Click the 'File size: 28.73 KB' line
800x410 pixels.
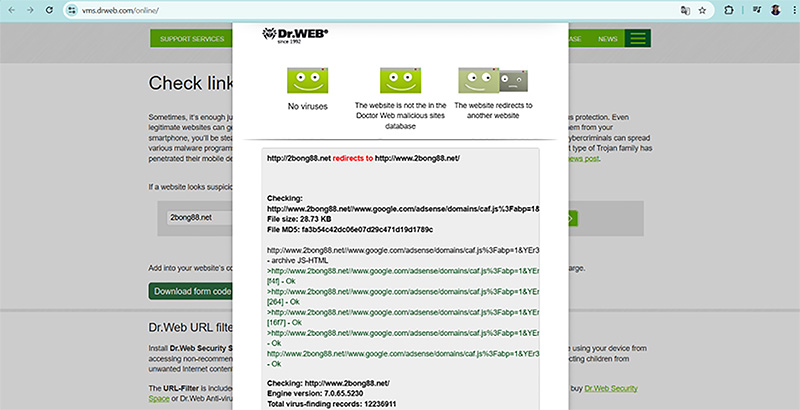pyautogui.click(x=299, y=219)
